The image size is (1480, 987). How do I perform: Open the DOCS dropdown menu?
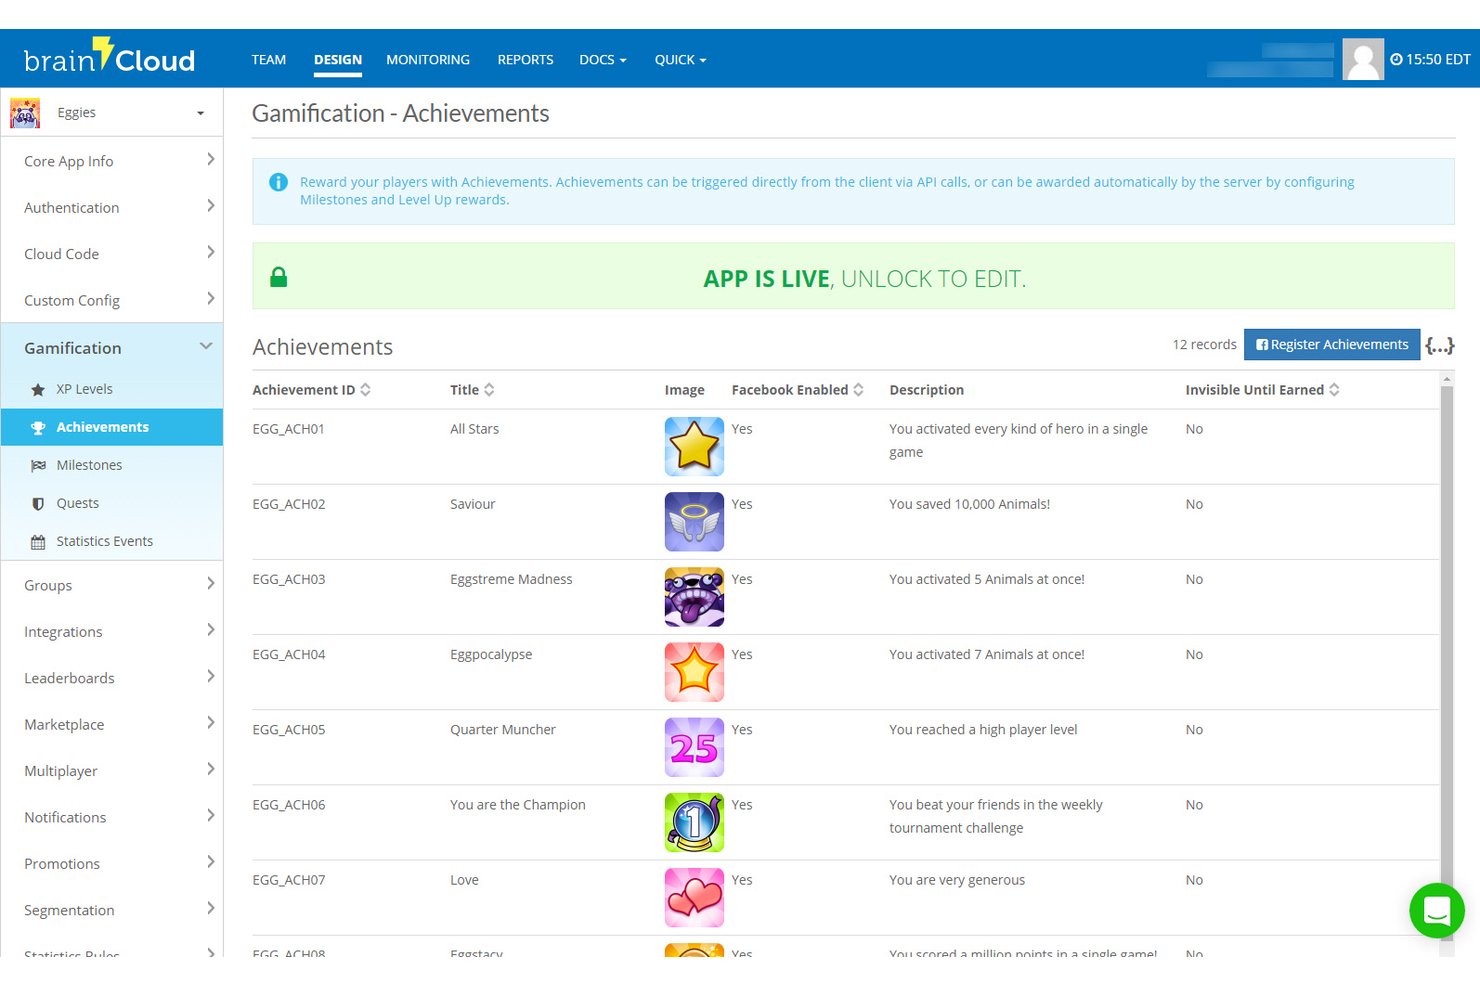coord(603,60)
